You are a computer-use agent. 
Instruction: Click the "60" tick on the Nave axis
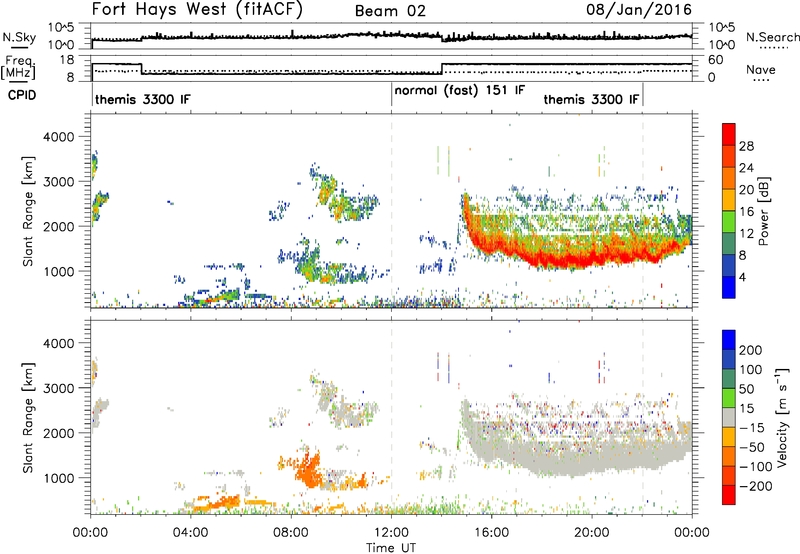coord(716,60)
